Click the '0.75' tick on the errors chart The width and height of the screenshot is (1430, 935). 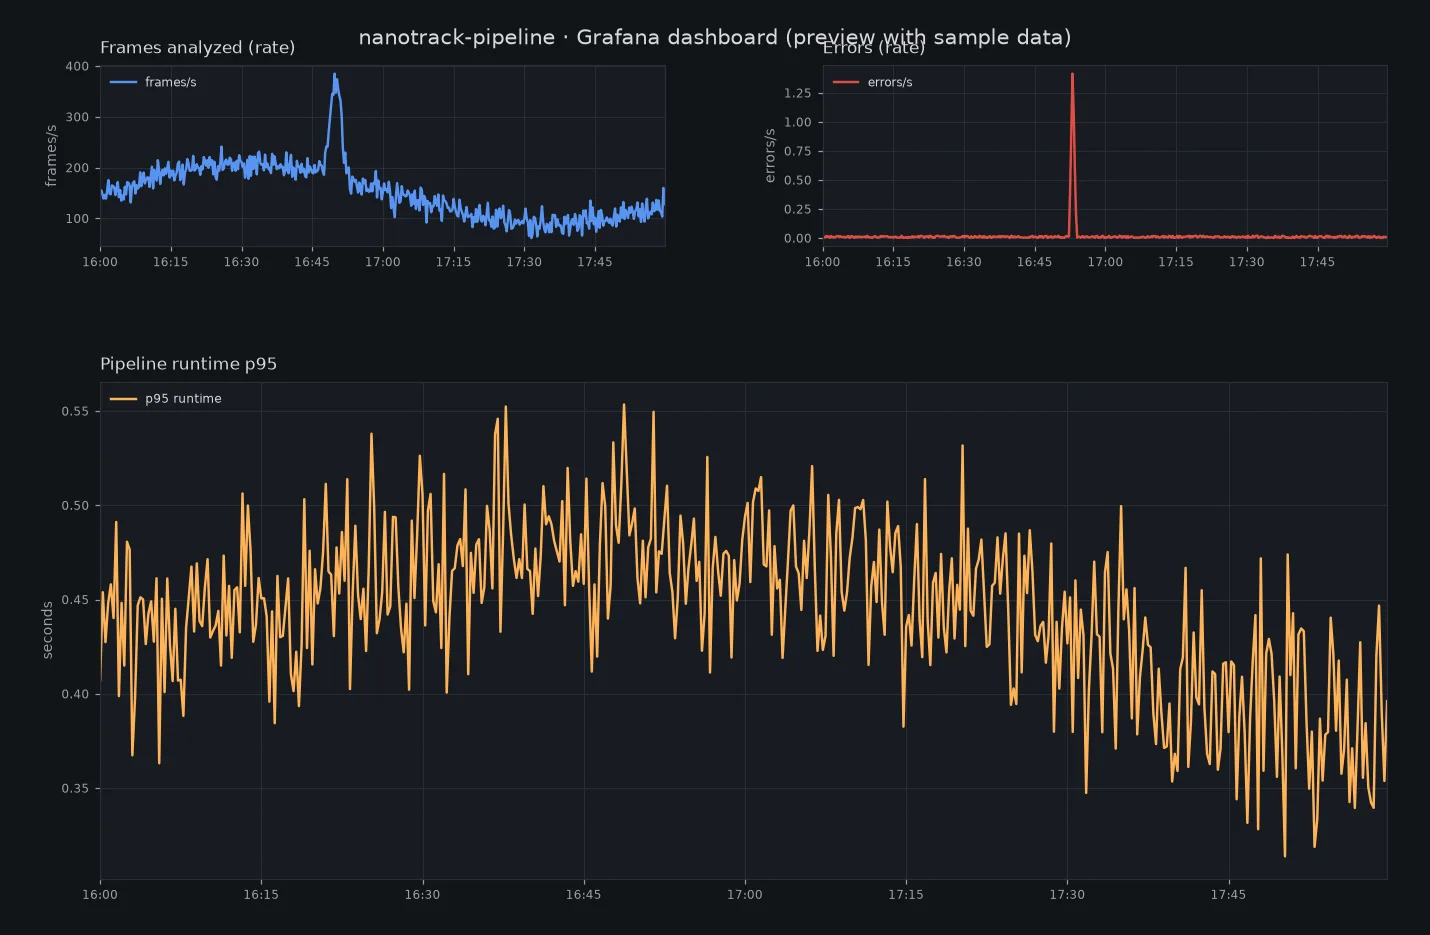click(x=798, y=151)
